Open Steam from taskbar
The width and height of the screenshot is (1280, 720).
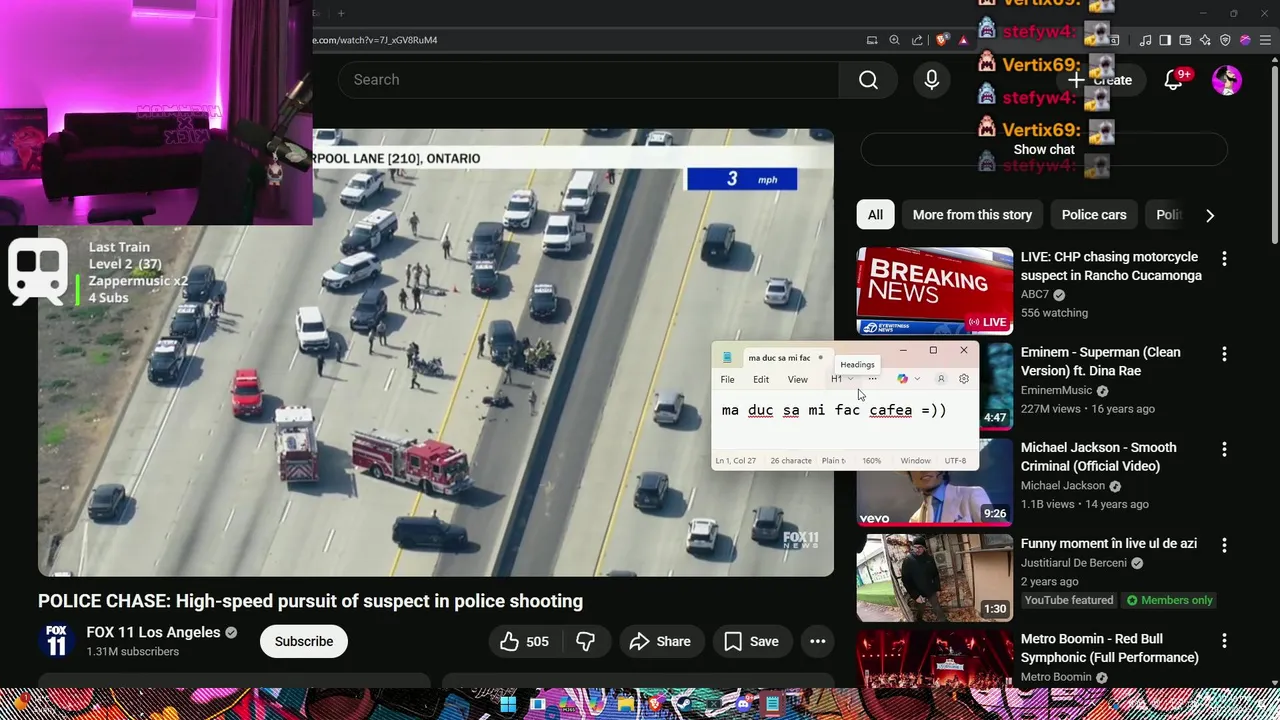pos(684,704)
